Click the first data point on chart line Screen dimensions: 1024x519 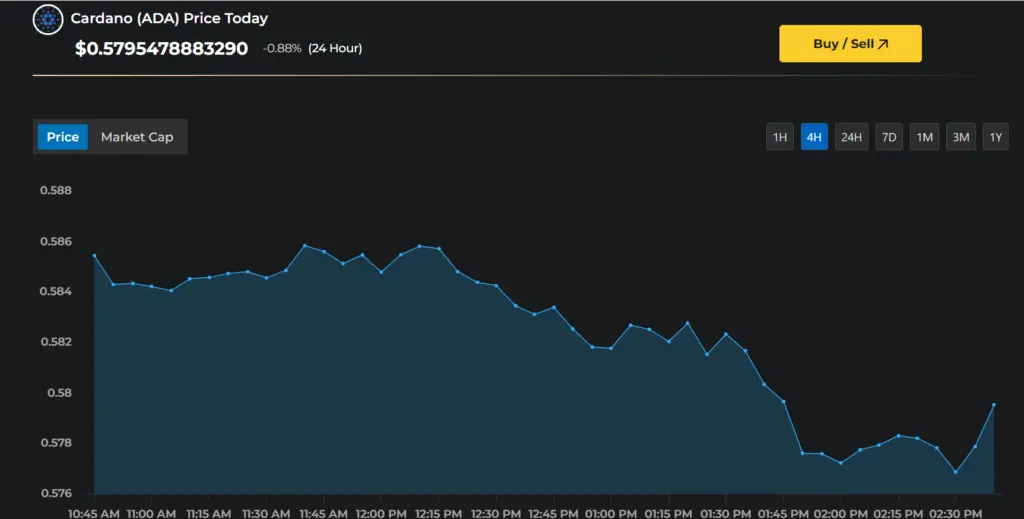tap(94, 256)
